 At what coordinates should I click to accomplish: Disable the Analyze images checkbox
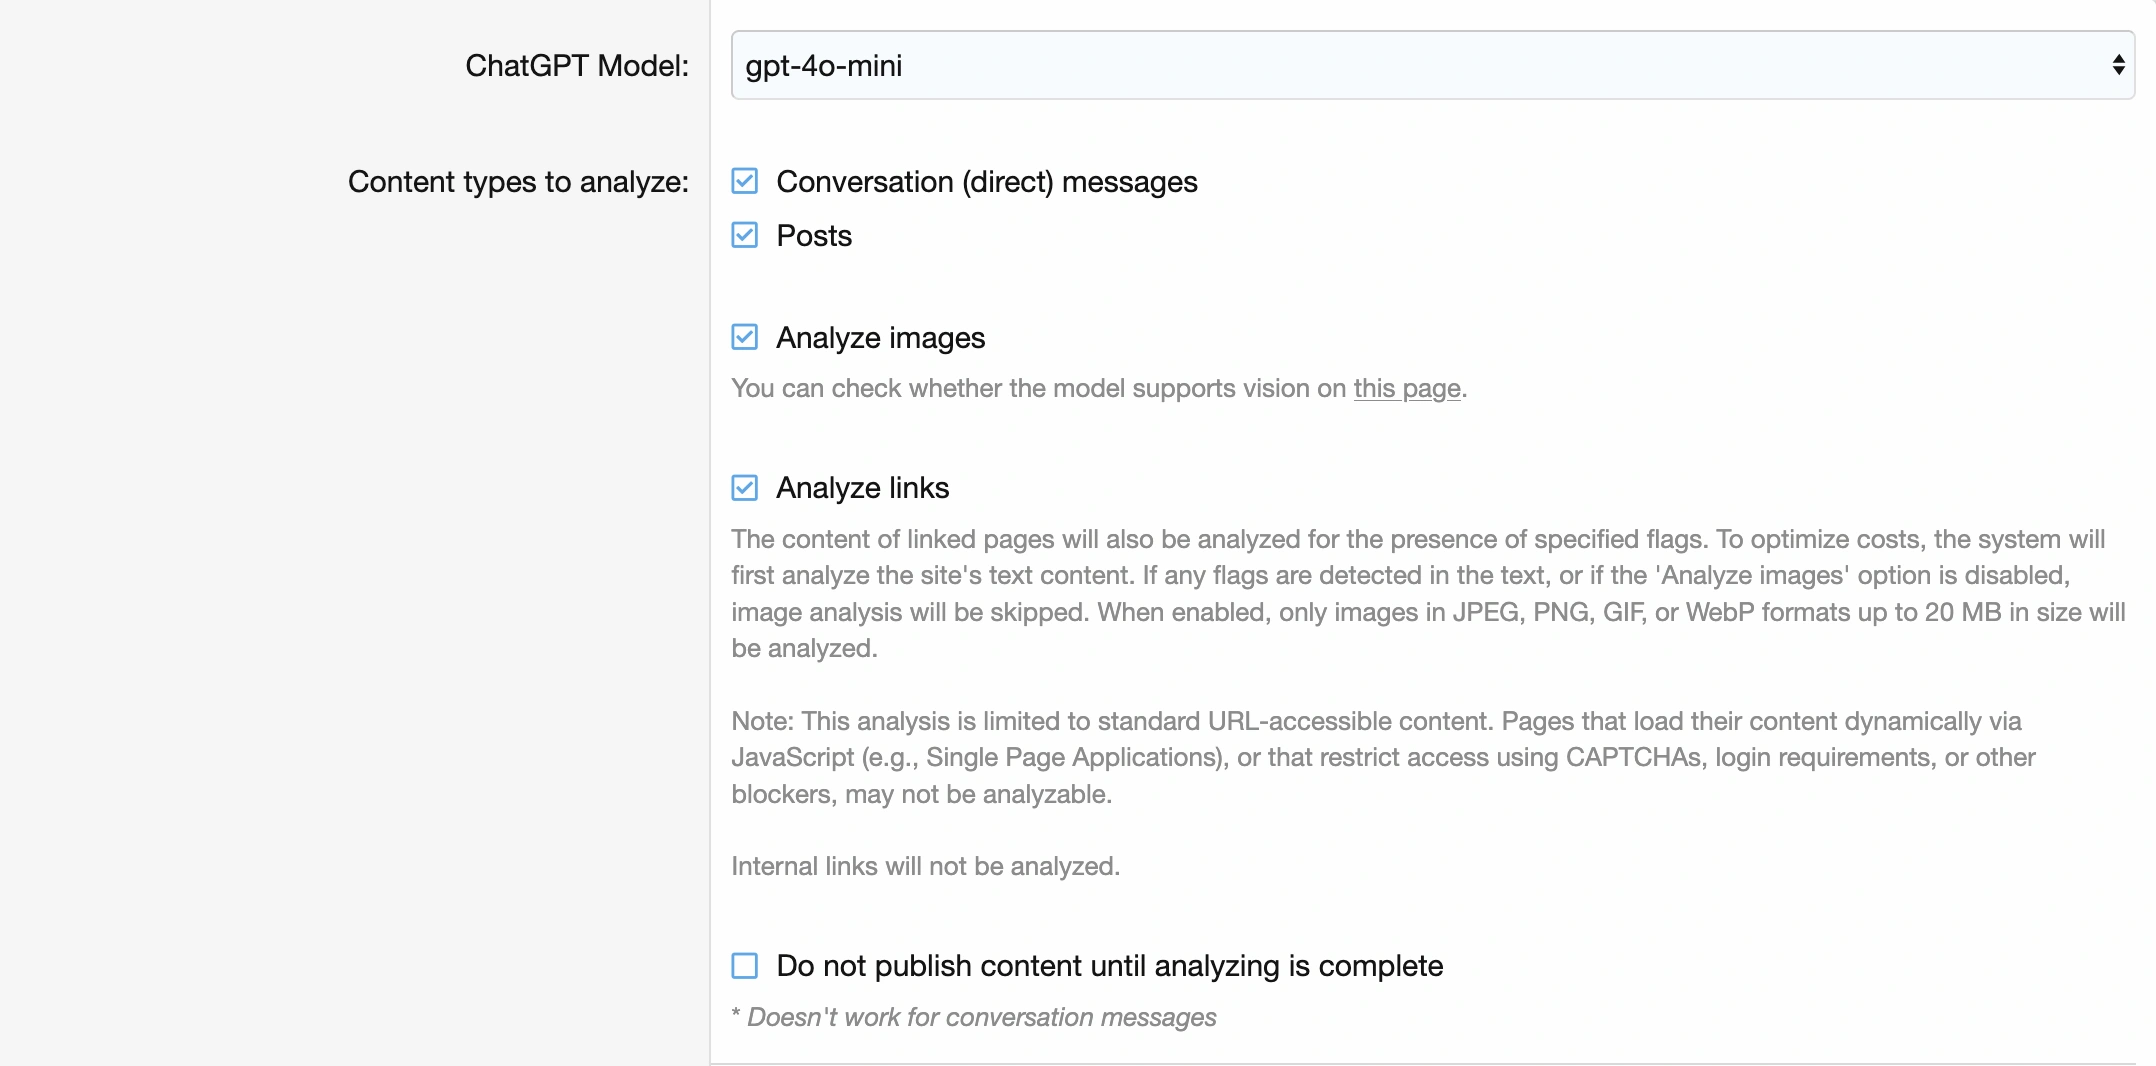pos(745,337)
